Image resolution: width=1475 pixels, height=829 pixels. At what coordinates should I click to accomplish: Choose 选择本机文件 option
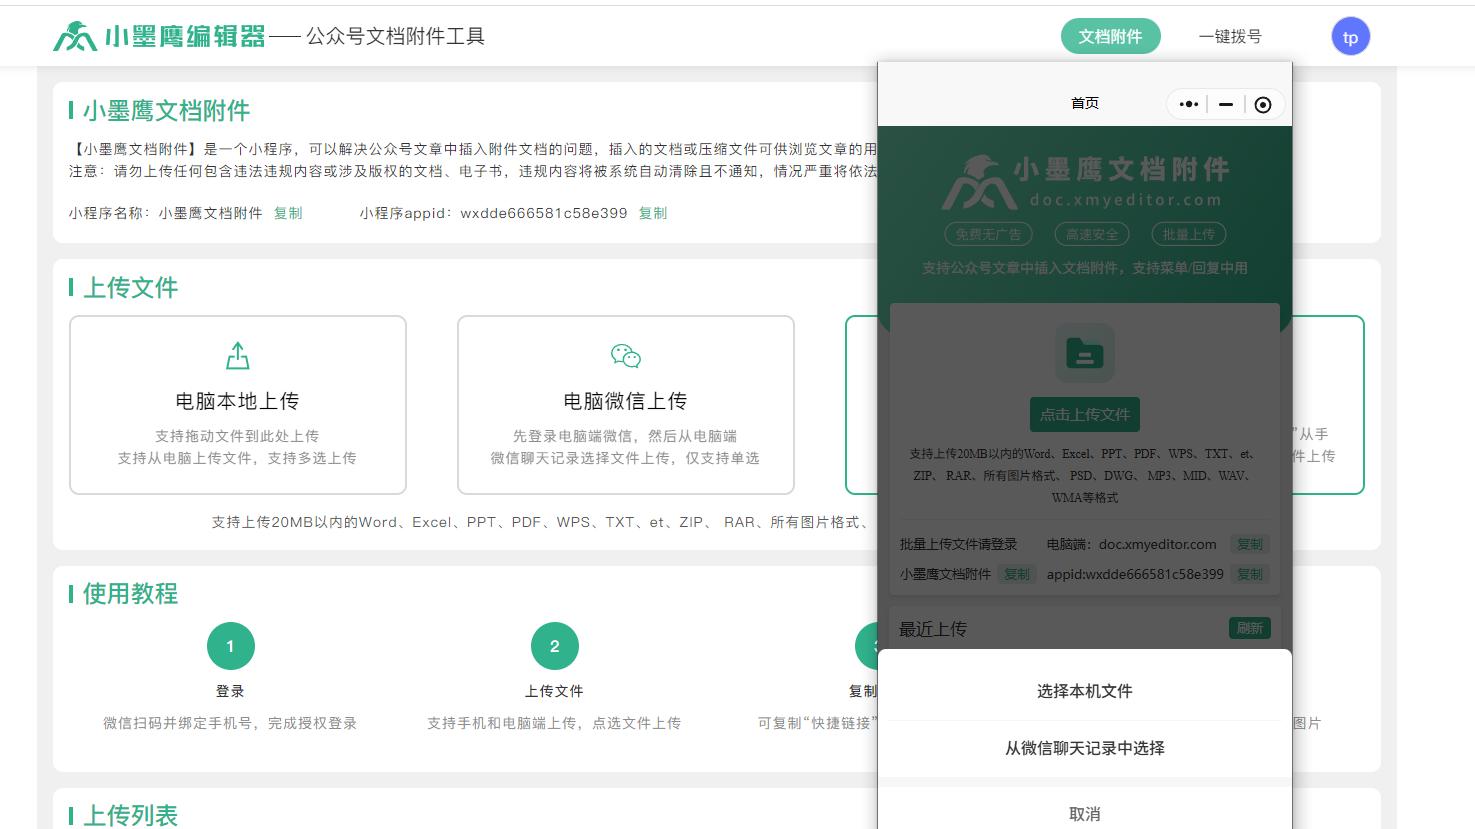click(1085, 691)
